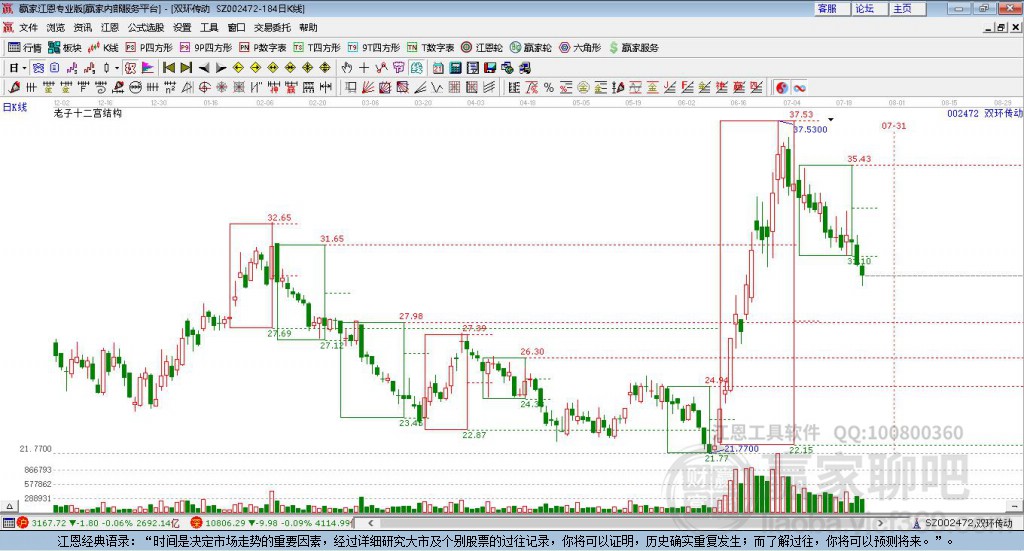
Task: Open the 工具 menu
Action: (x=209, y=27)
